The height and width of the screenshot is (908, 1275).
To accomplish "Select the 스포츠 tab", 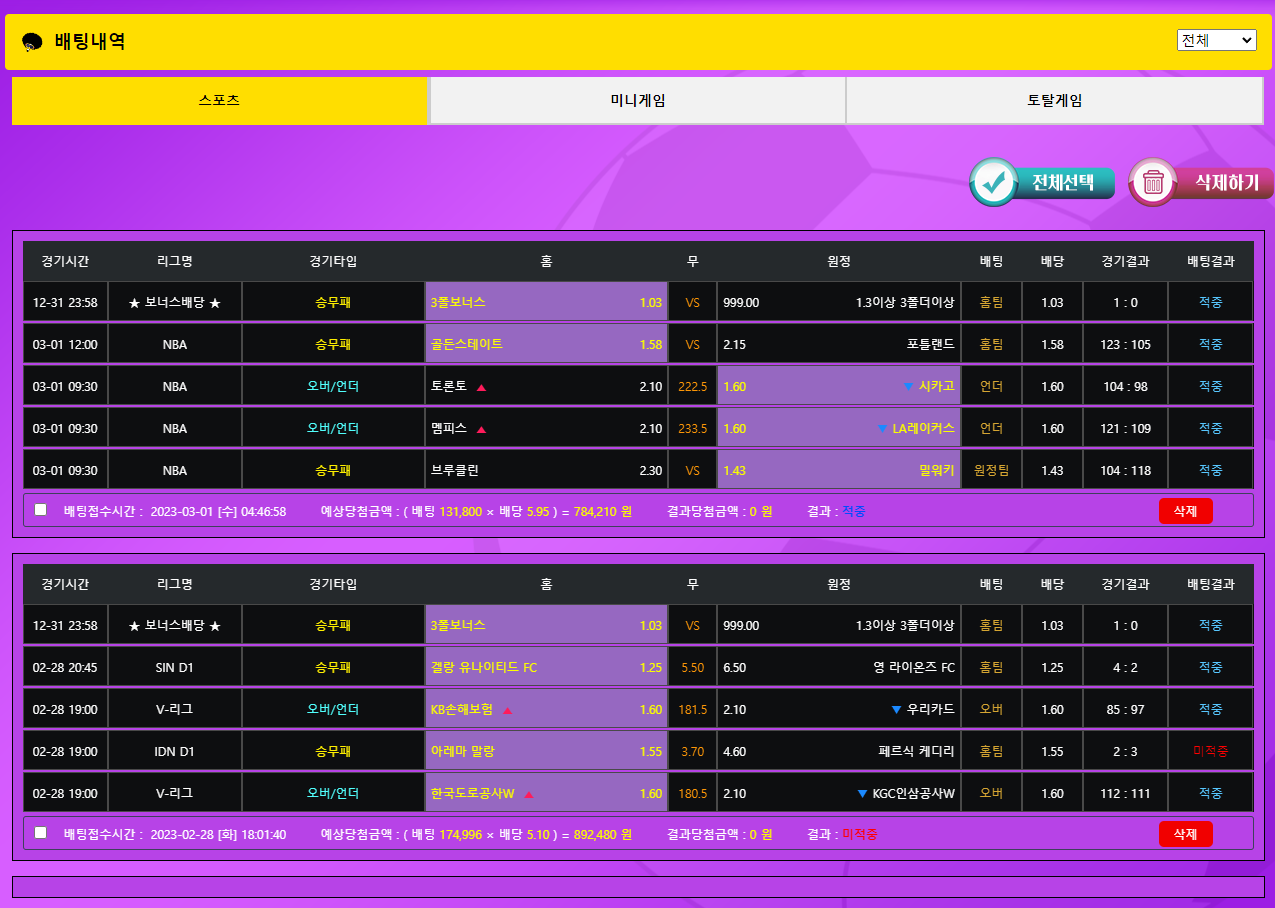I will tap(220, 101).
